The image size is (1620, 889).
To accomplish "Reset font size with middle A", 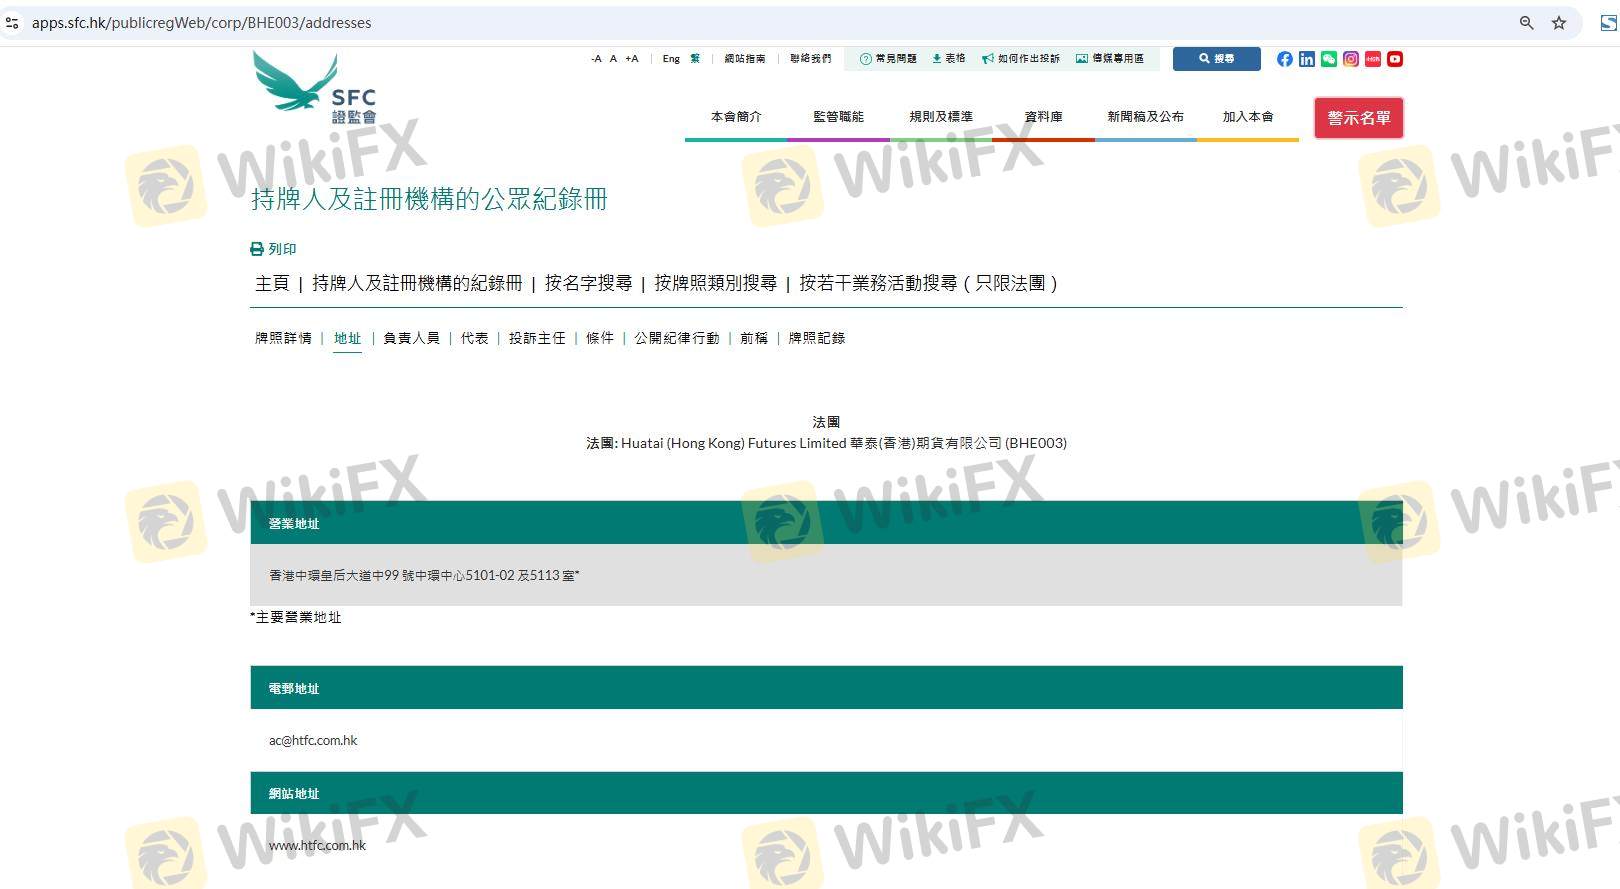I will [613, 59].
